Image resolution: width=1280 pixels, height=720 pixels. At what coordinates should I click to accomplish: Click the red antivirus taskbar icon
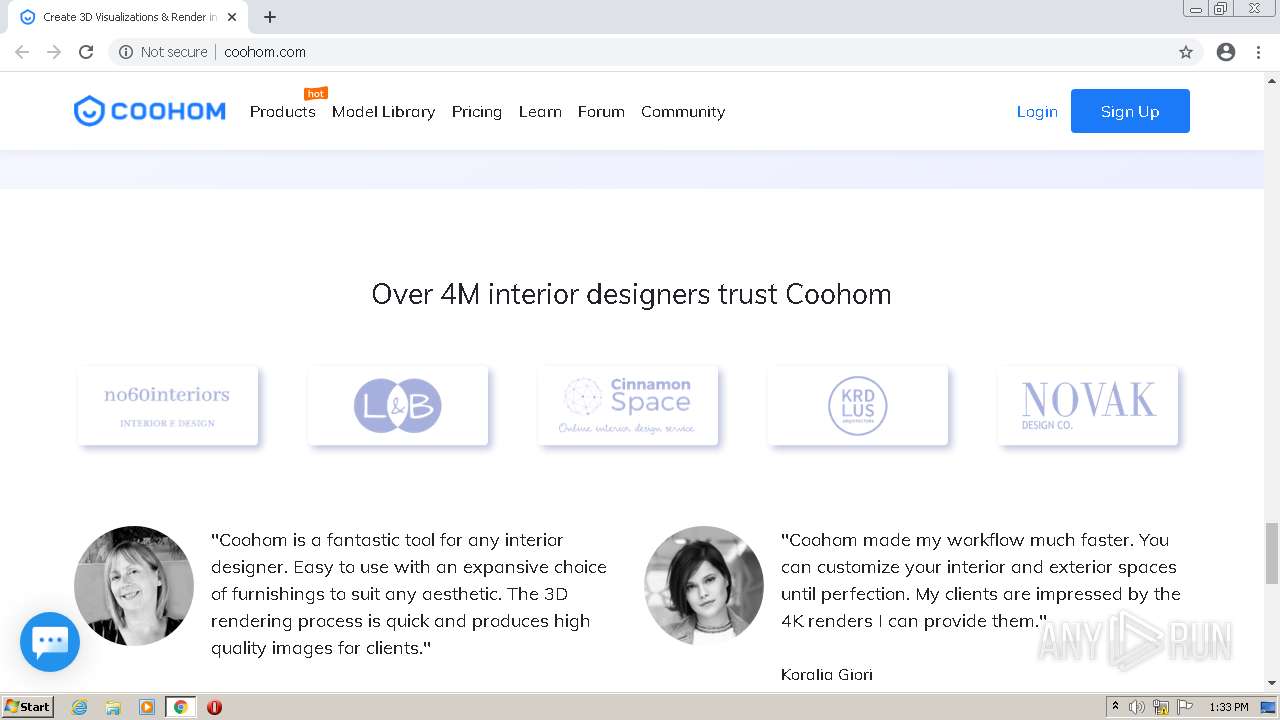point(214,707)
